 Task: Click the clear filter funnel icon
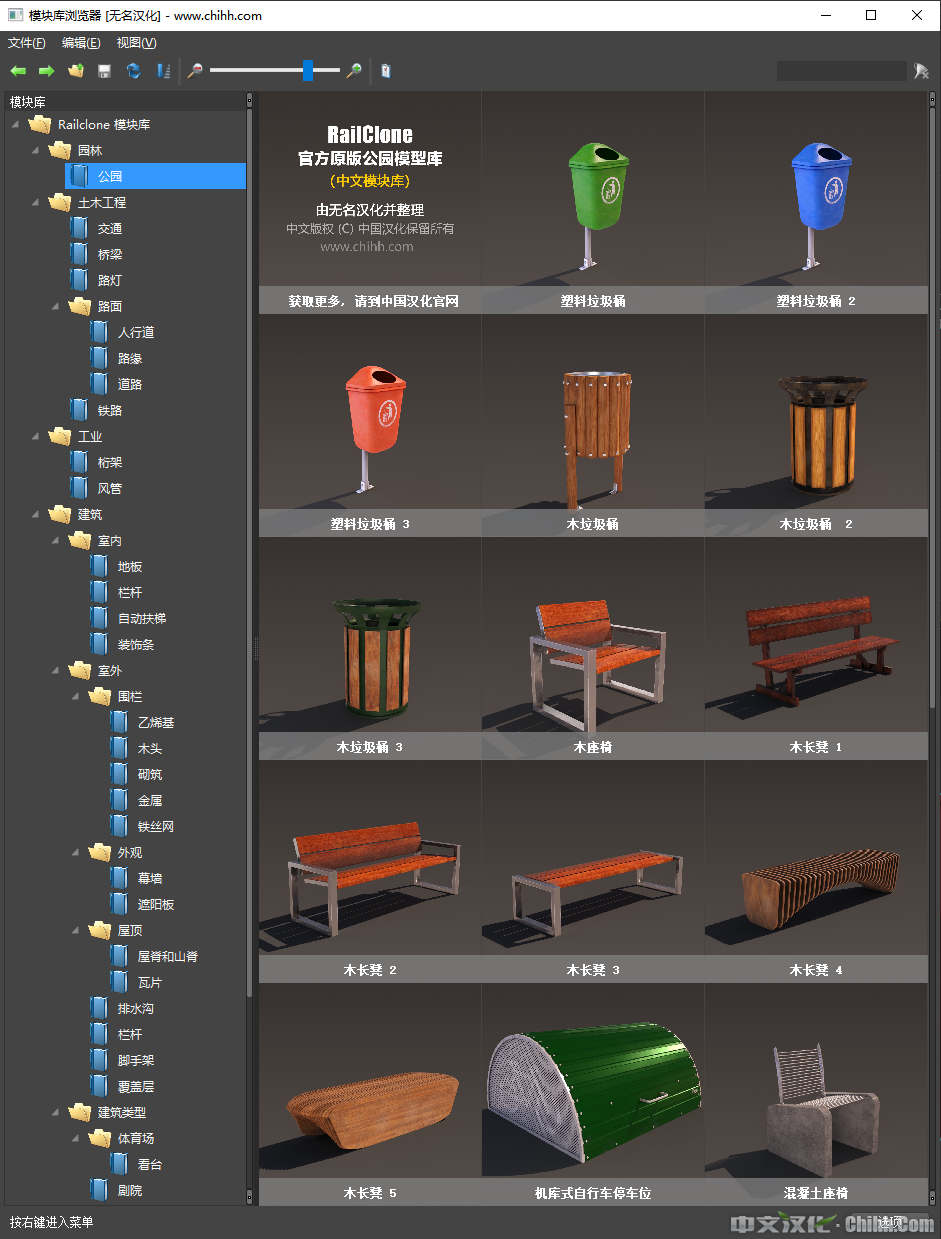[x=921, y=71]
